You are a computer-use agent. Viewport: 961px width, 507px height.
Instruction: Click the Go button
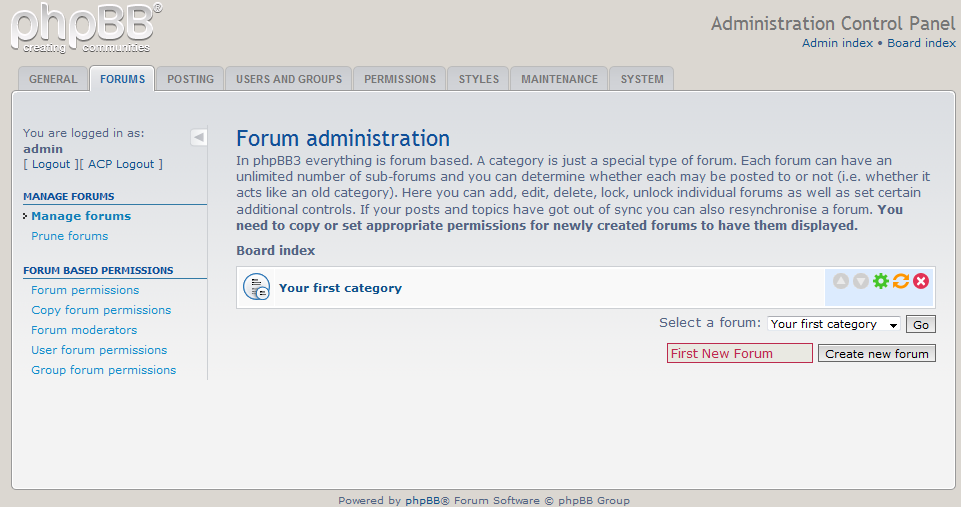pos(922,324)
